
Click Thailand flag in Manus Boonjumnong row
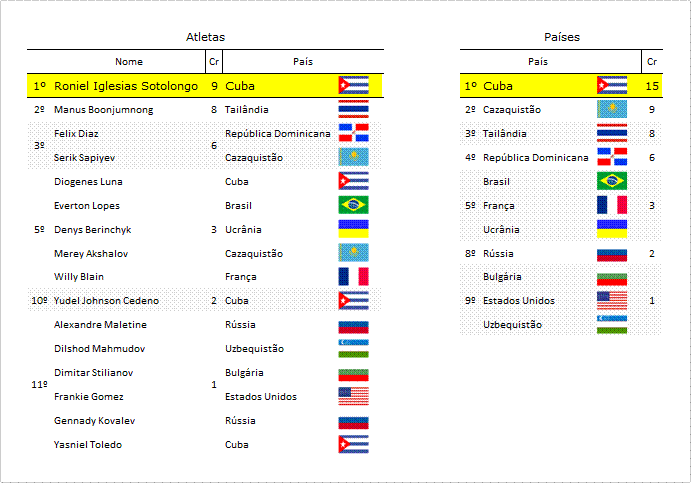click(353, 109)
